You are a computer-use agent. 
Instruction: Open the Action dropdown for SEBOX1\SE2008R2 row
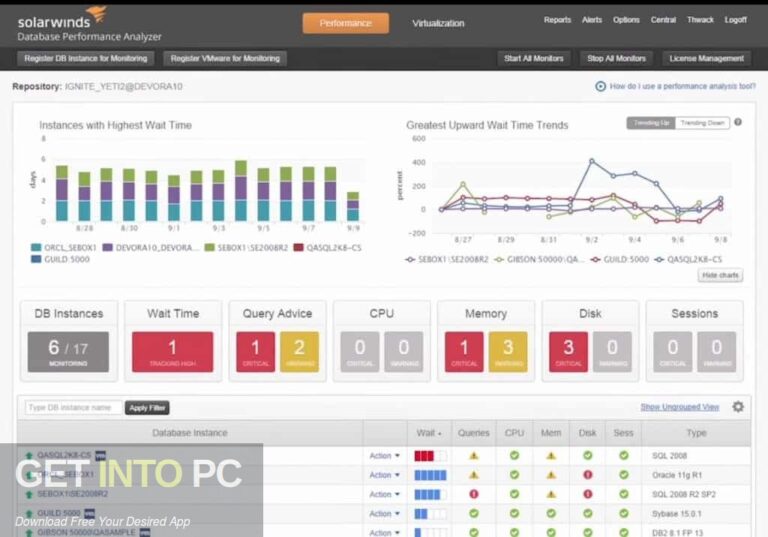[x=384, y=494]
